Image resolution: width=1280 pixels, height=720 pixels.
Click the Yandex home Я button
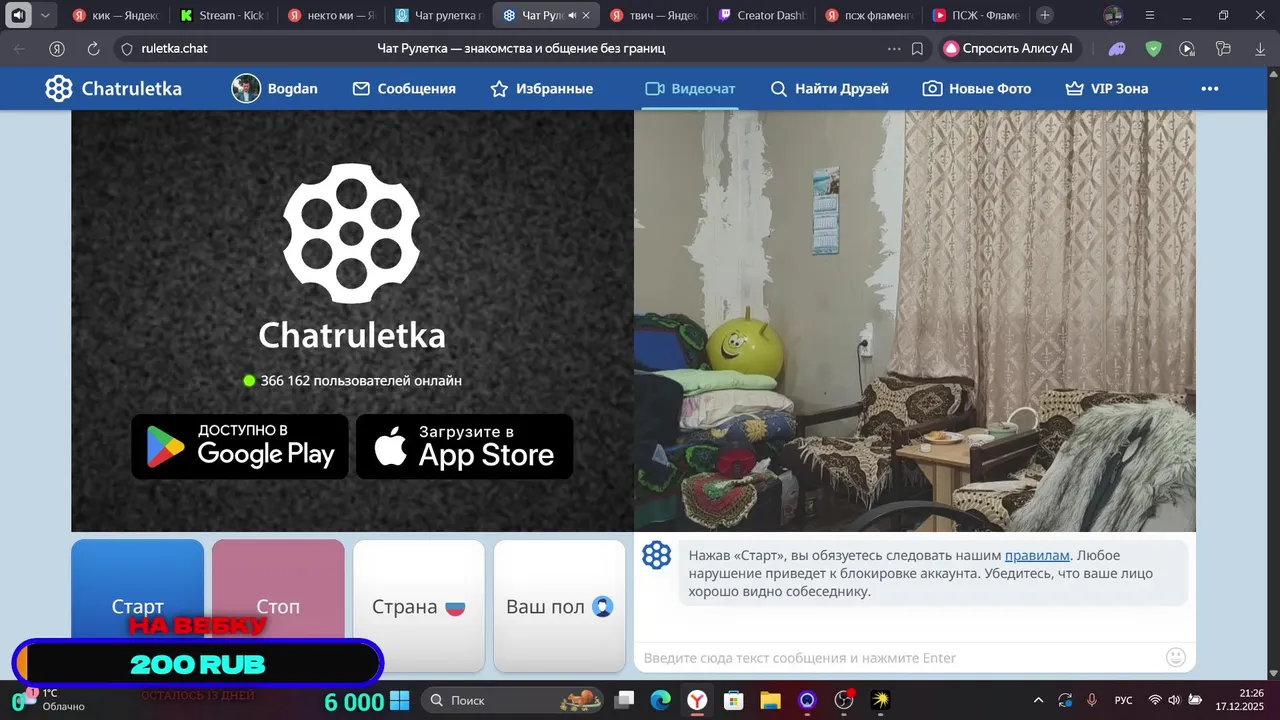pyautogui.click(x=57, y=48)
